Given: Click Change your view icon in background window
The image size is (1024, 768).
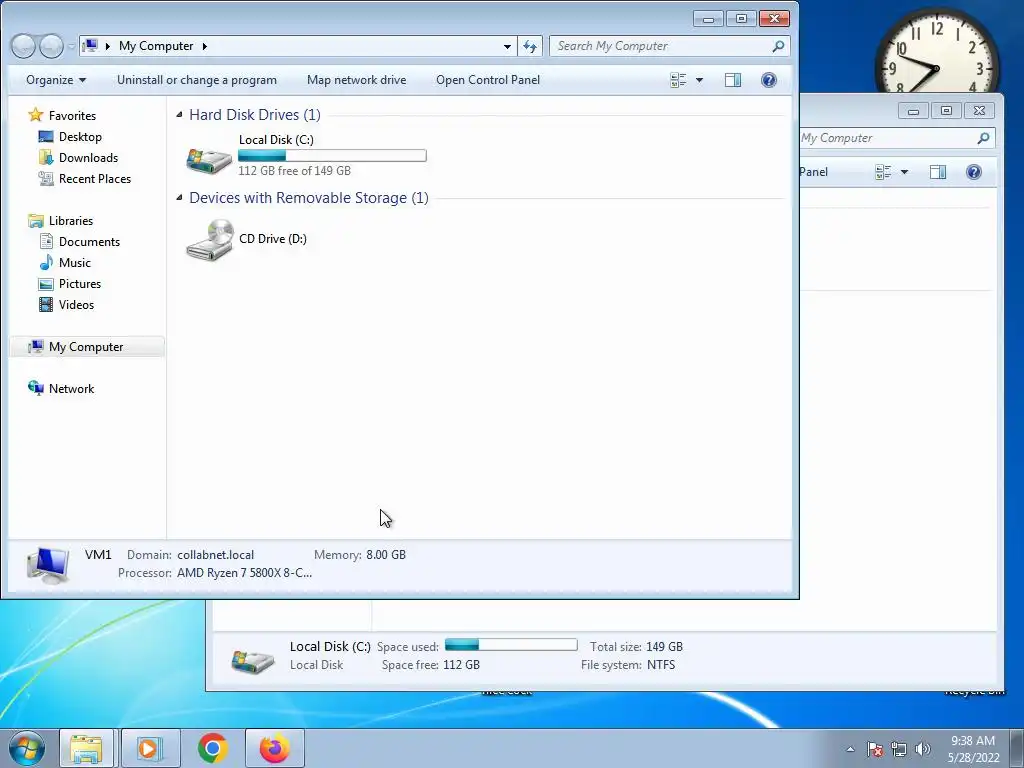Looking at the screenshot, I should [x=883, y=172].
